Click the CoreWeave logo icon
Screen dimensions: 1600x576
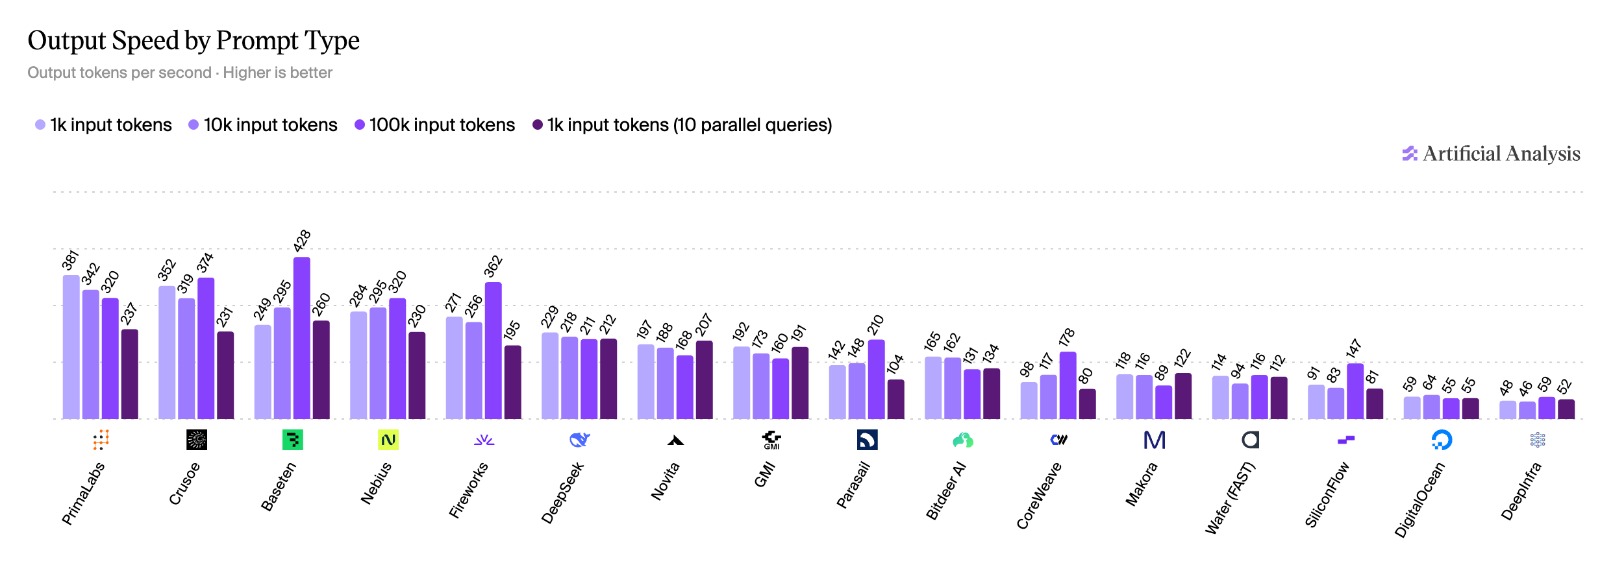coord(1059,439)
